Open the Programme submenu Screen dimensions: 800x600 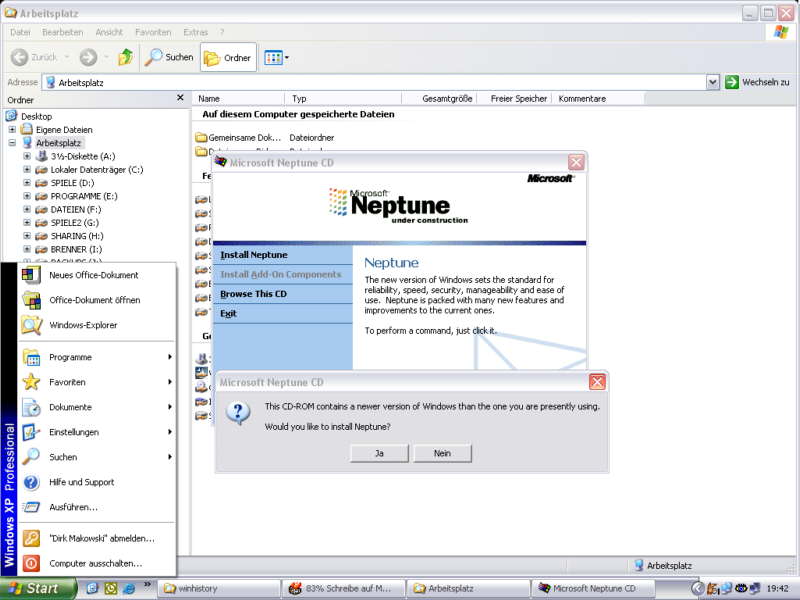[97, 357]
